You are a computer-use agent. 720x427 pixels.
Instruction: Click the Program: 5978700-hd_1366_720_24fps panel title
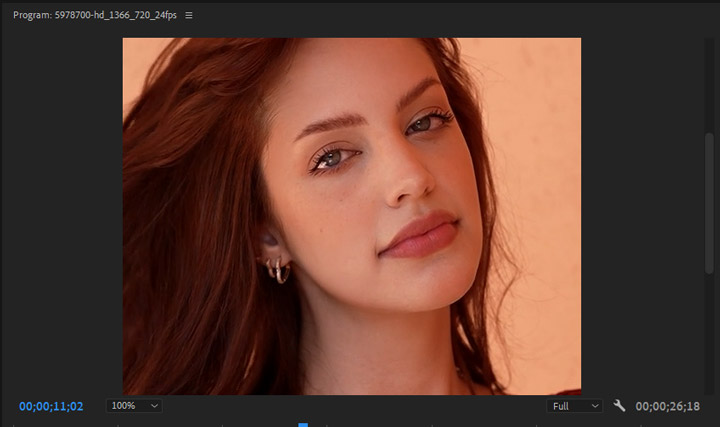[x=95, y=15]
